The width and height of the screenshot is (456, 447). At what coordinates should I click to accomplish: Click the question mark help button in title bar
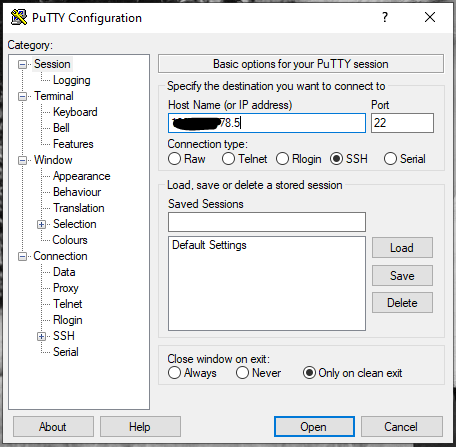385,17
